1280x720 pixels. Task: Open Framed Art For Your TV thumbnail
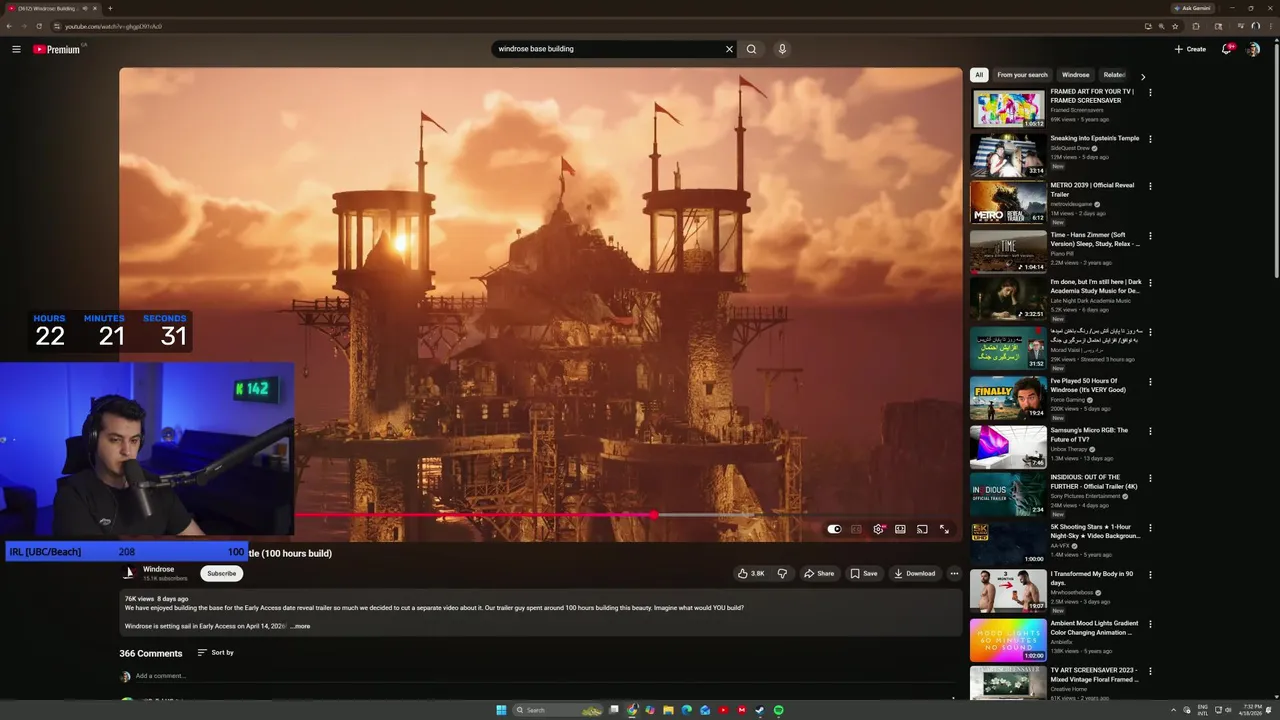point(1008,108)
